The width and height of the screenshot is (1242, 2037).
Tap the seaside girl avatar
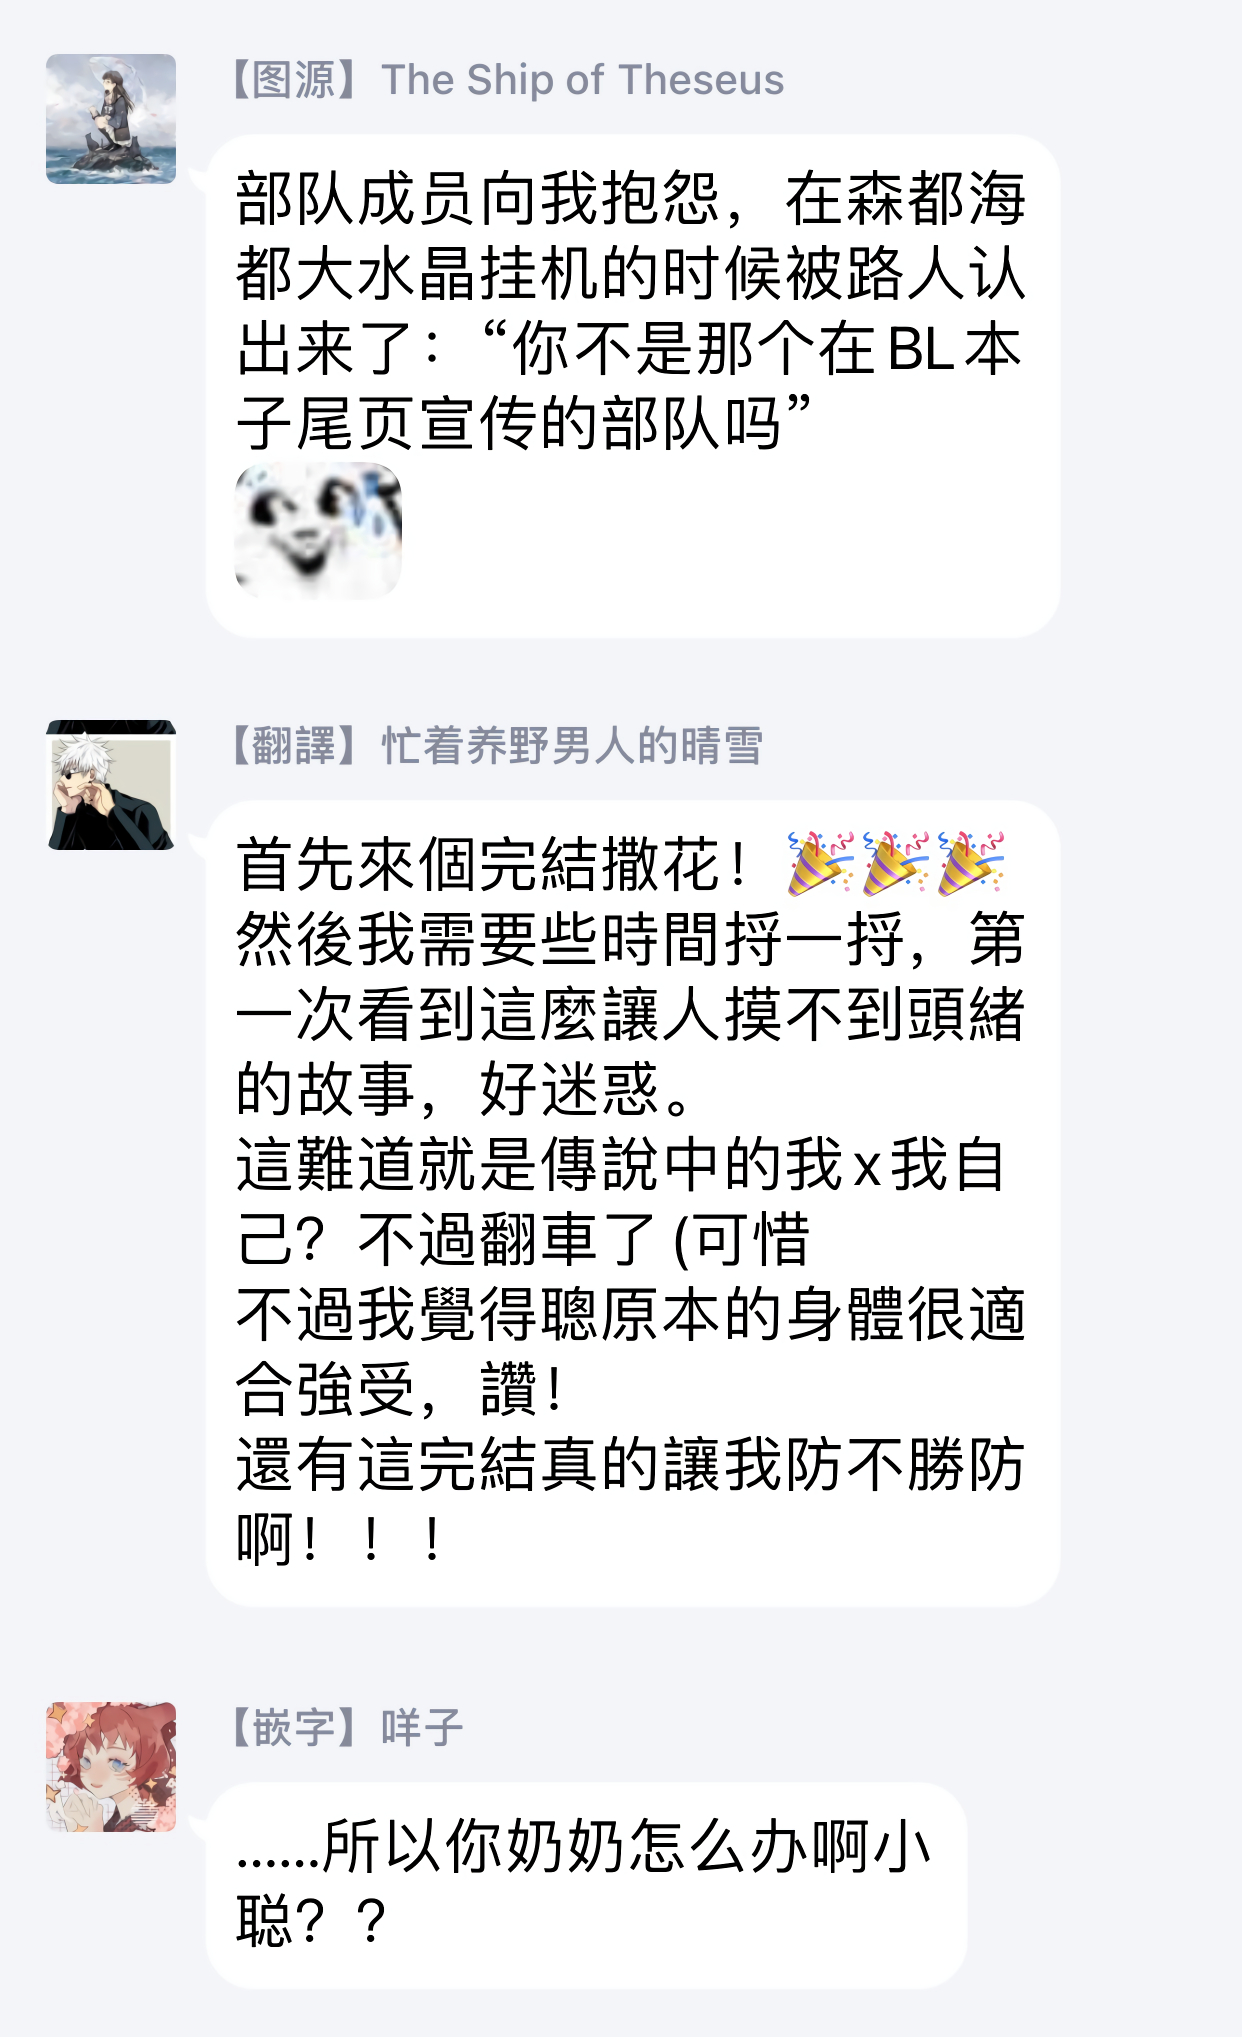111,119
